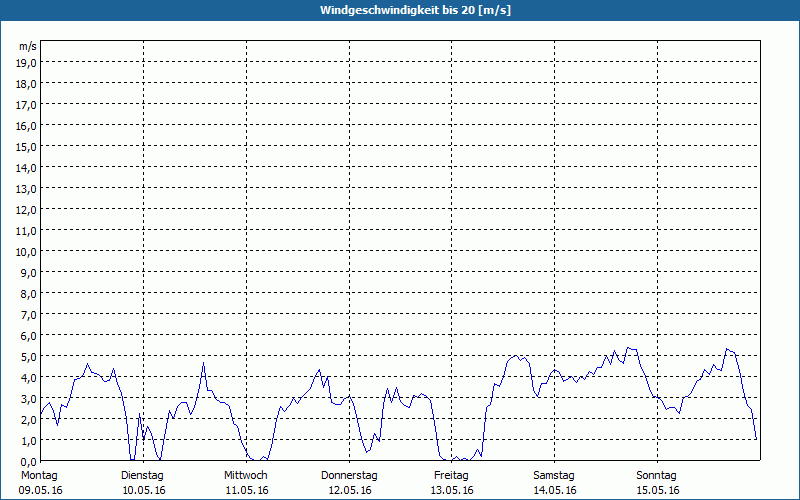This screenshot has height=500, width=800.
Task: Click the '13,0' y-axis label
Action: point(26,189)
